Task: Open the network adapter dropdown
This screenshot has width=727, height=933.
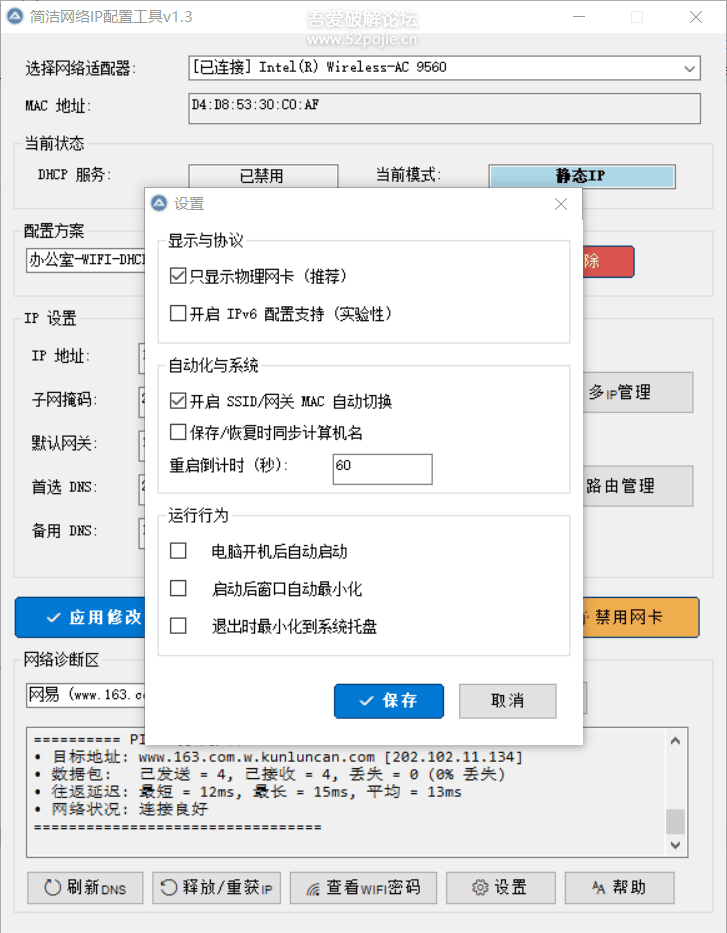Action: pyautogui.click(x=444, y=68)
